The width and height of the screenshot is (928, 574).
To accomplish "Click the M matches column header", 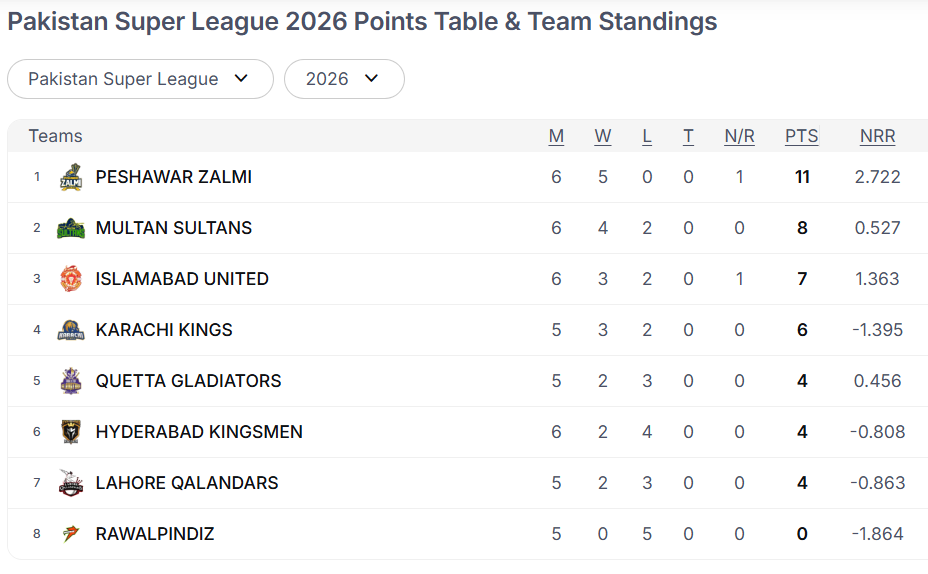I will click(556, 136).
